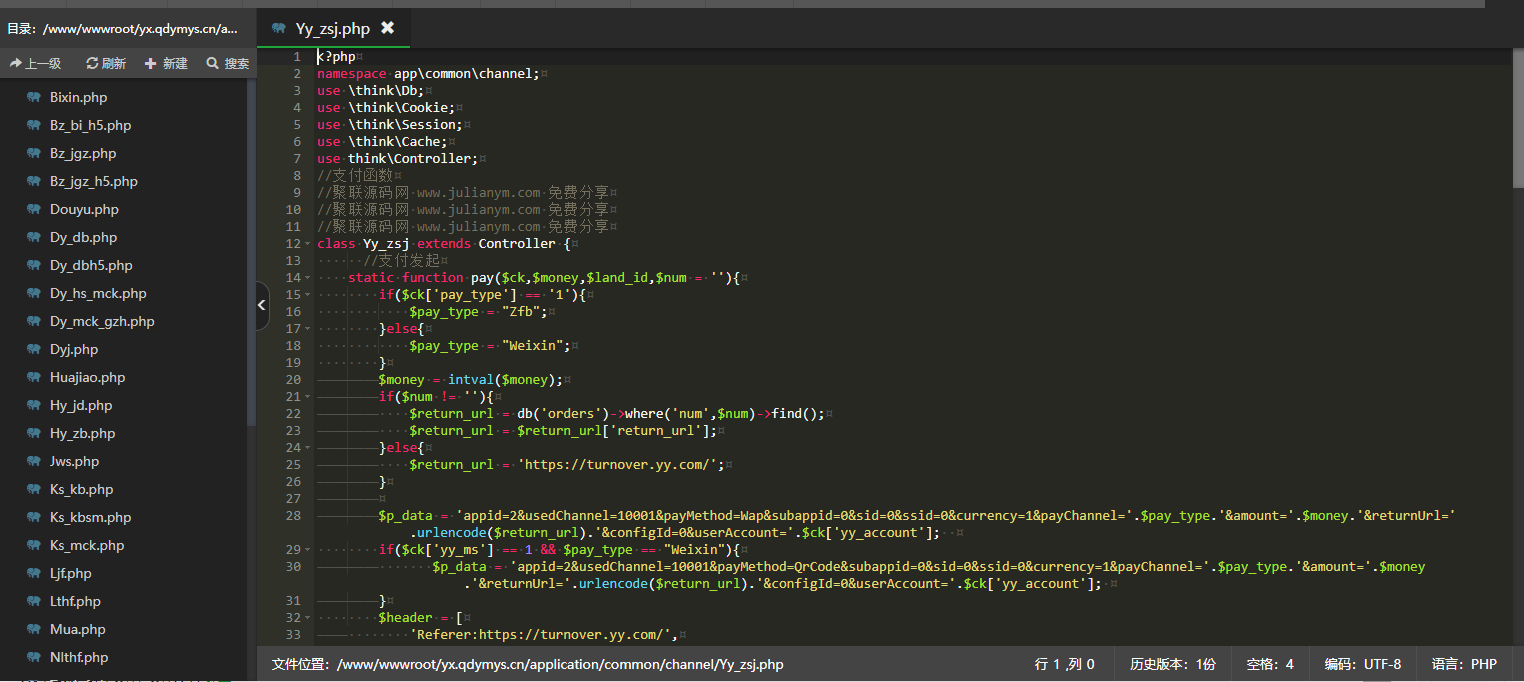This screenshot has width=1524, height=682.
Task: Open Mua.php in the file list
Action: pos(77,629)
